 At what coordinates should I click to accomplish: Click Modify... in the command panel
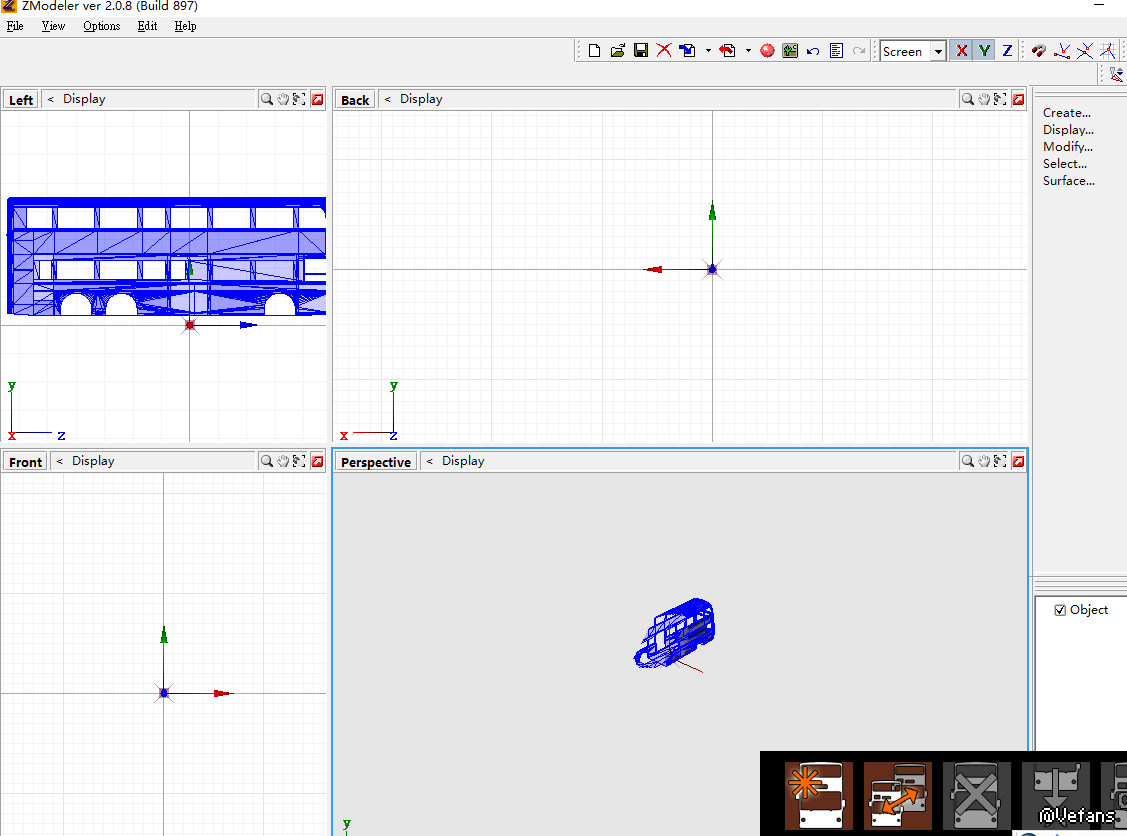[x=1066, y=147]
